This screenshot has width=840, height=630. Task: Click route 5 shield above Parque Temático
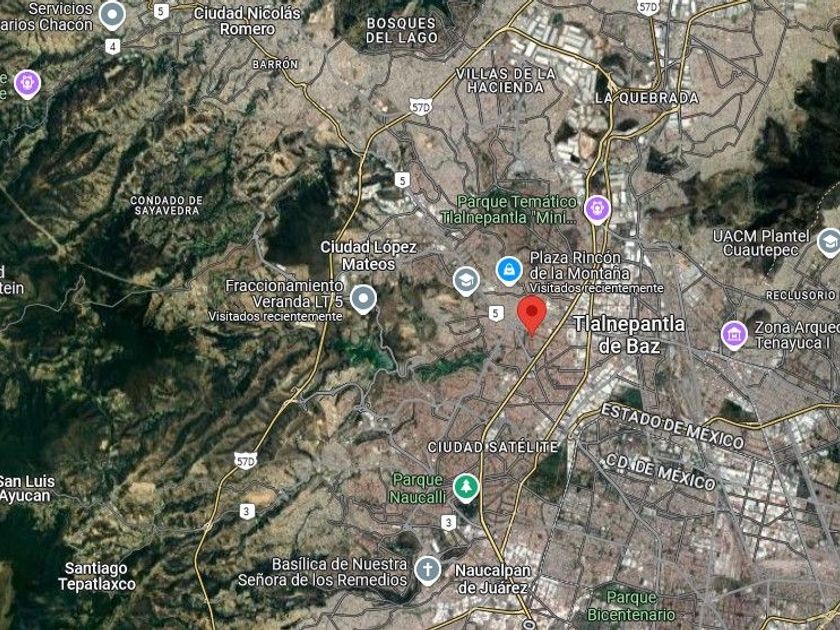pyautogui.click(x=402, y=180)
